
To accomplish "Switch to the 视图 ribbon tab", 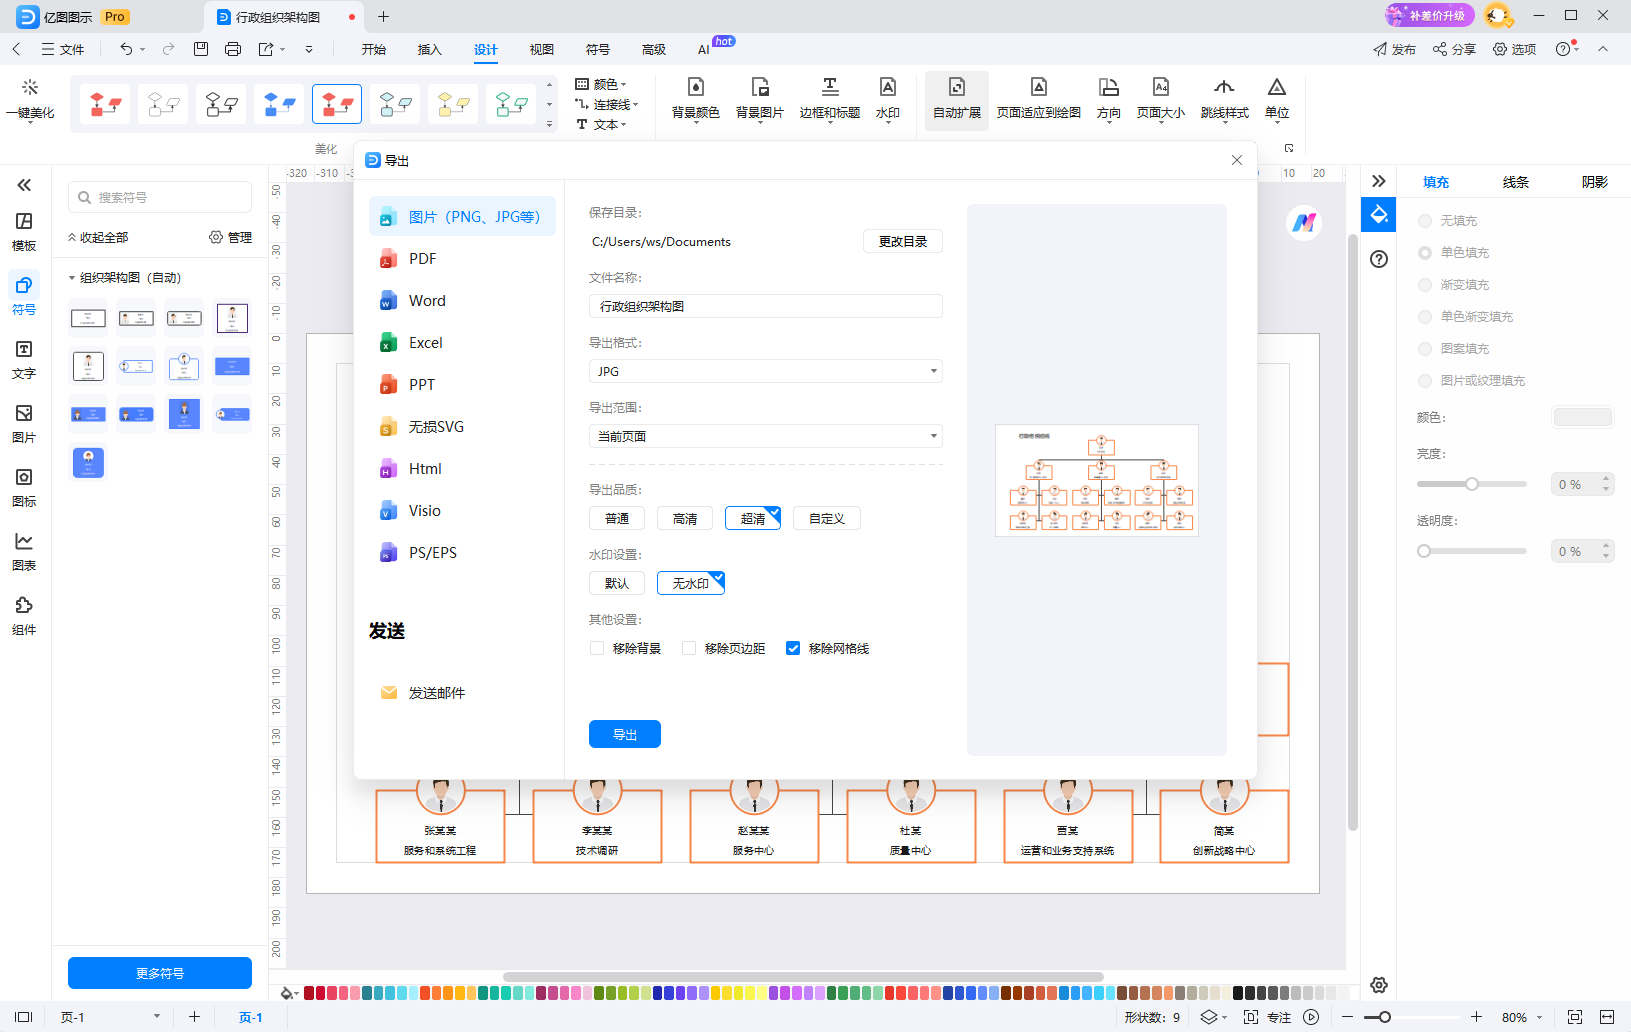I will click(542, 49).
